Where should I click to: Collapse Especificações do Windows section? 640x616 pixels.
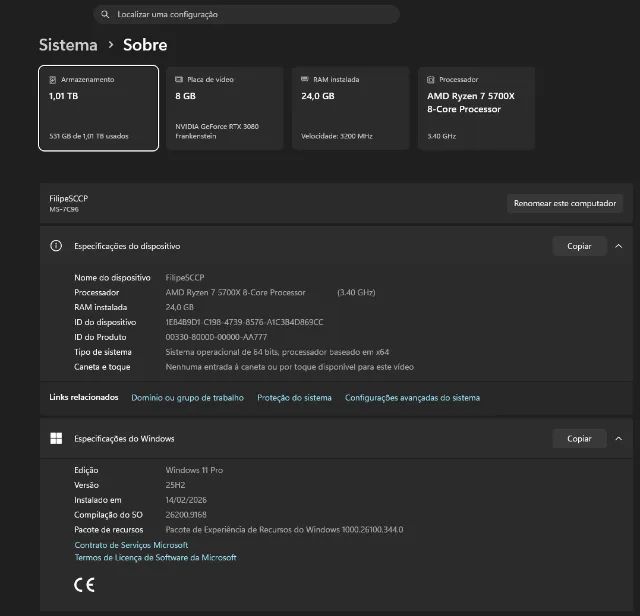point(619,438)
